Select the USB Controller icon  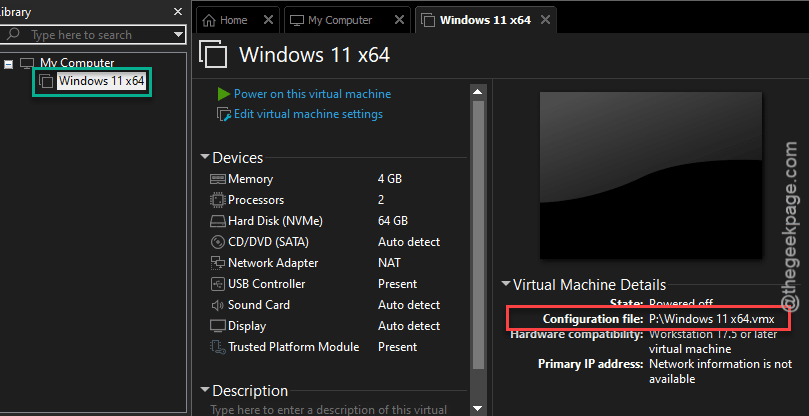(218, 284)
